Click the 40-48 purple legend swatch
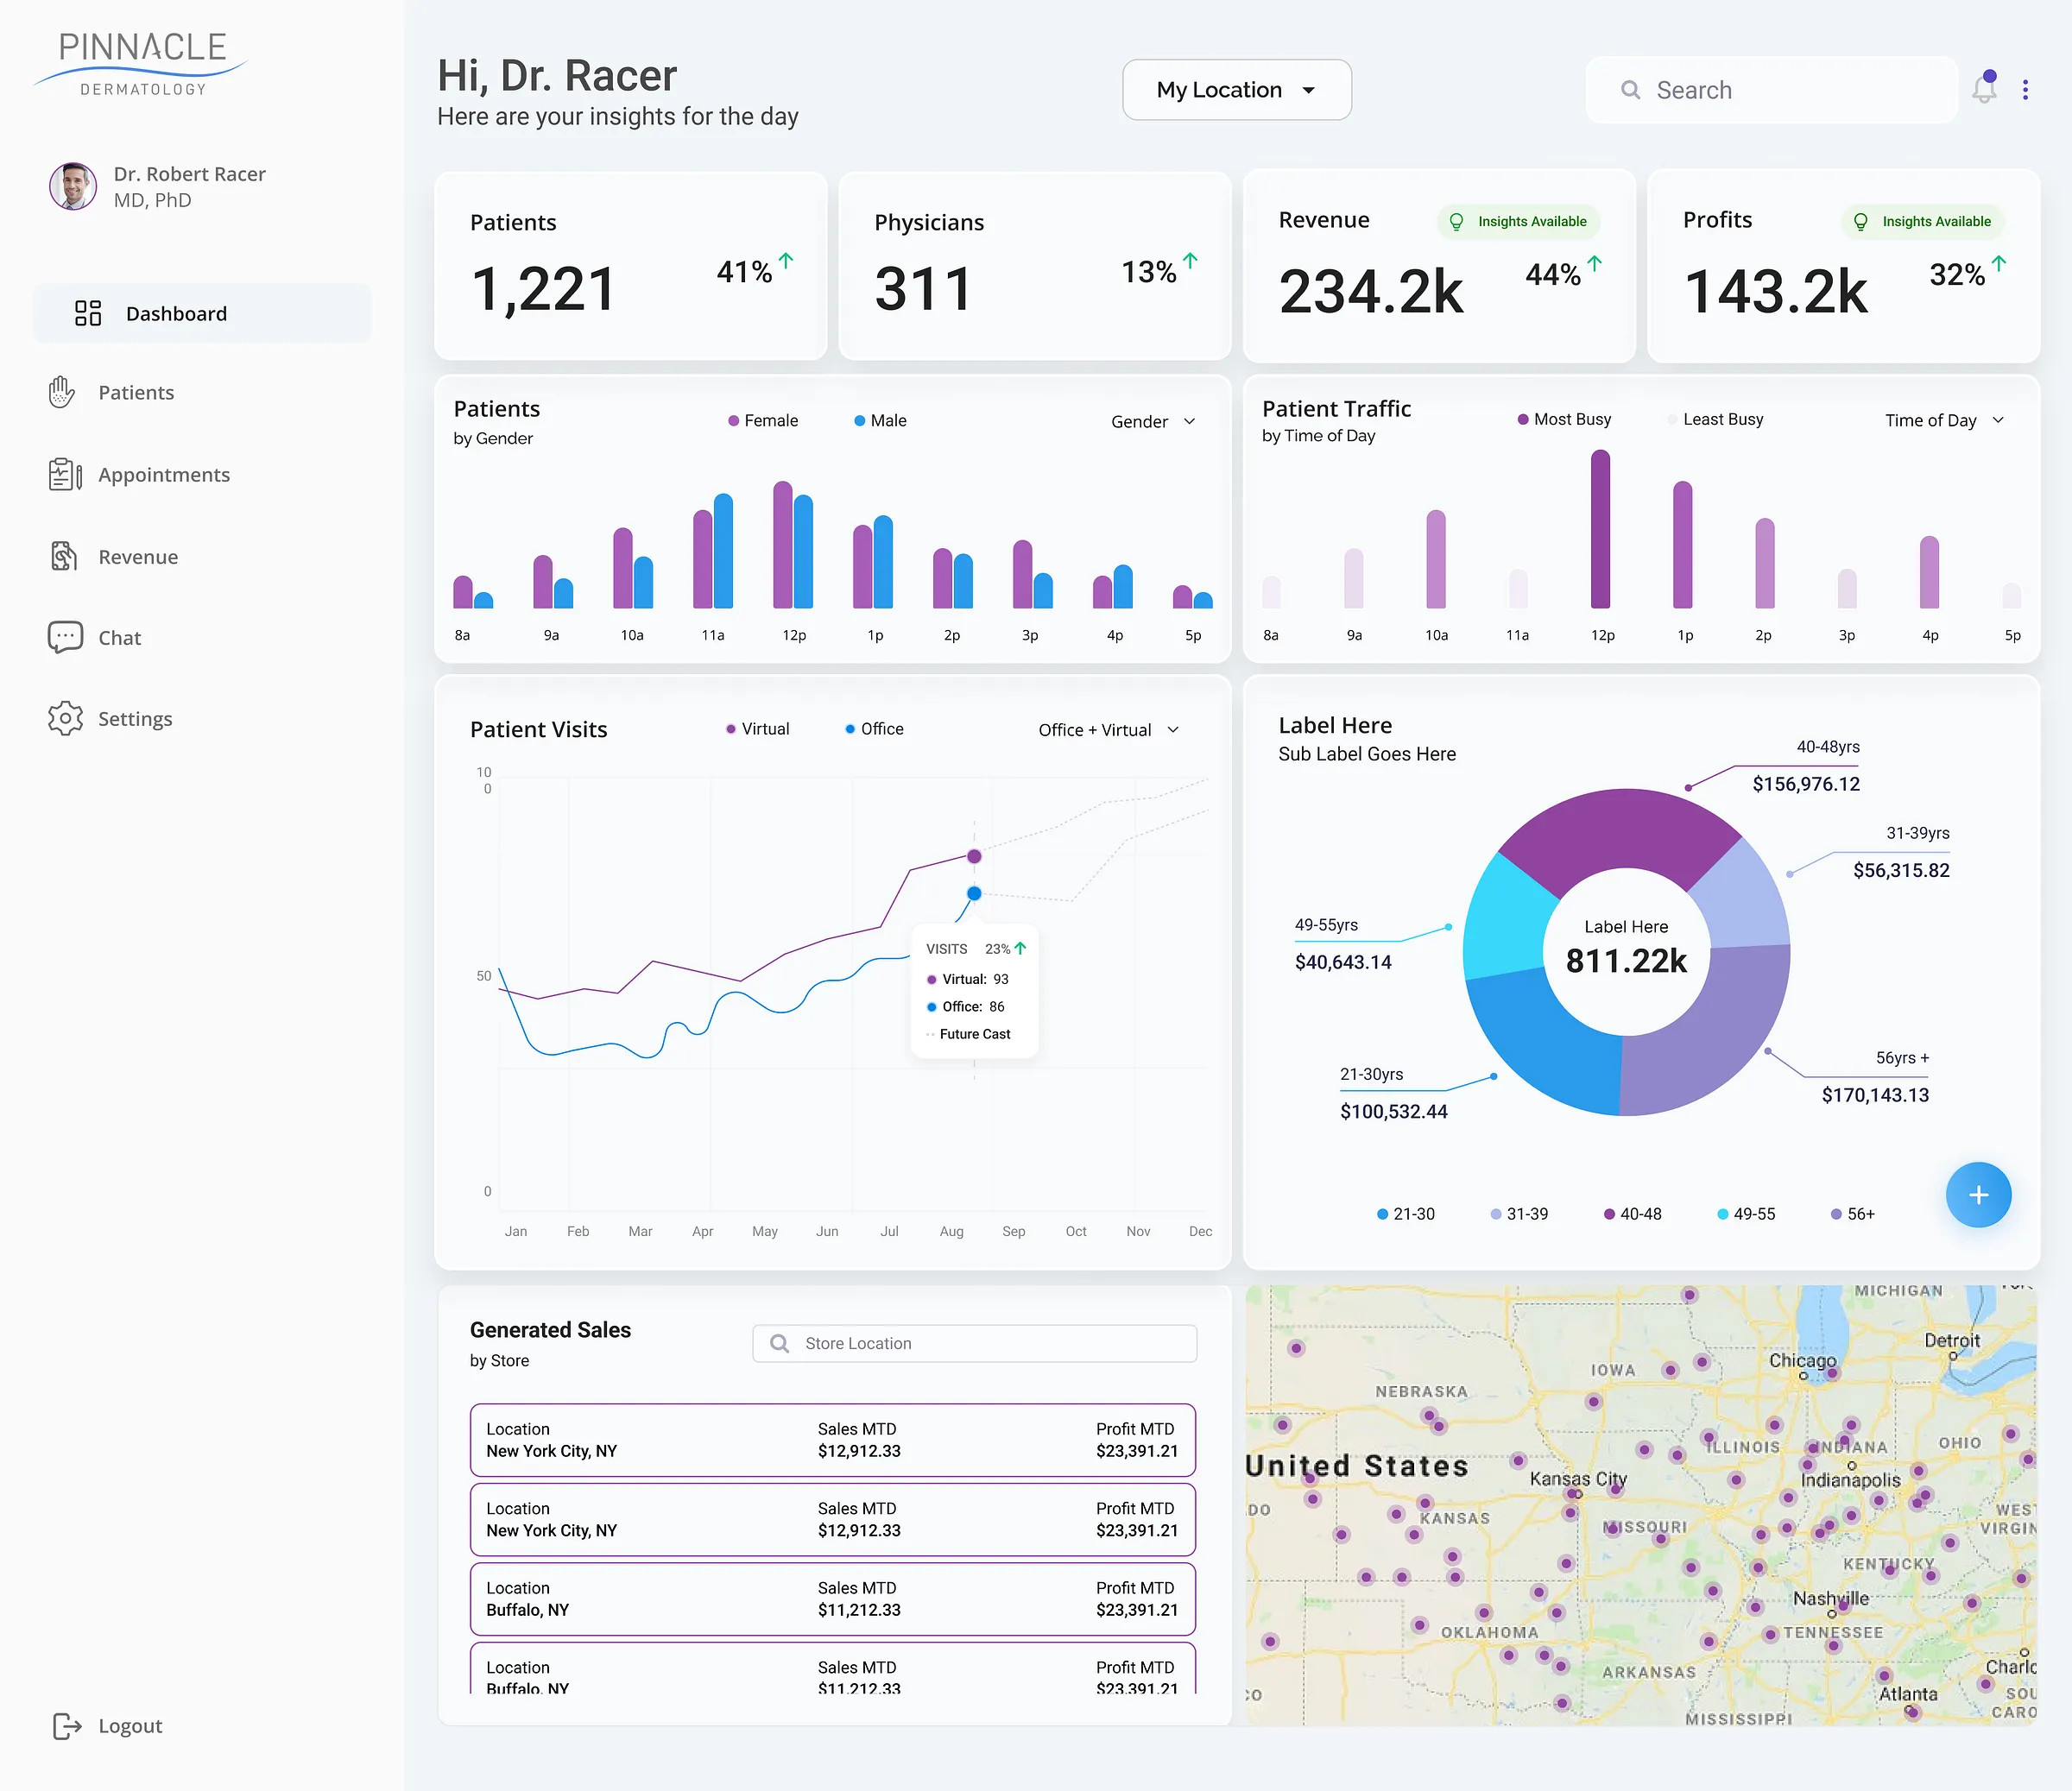This screenshot has width=2072, height=1791. 1609,1214
